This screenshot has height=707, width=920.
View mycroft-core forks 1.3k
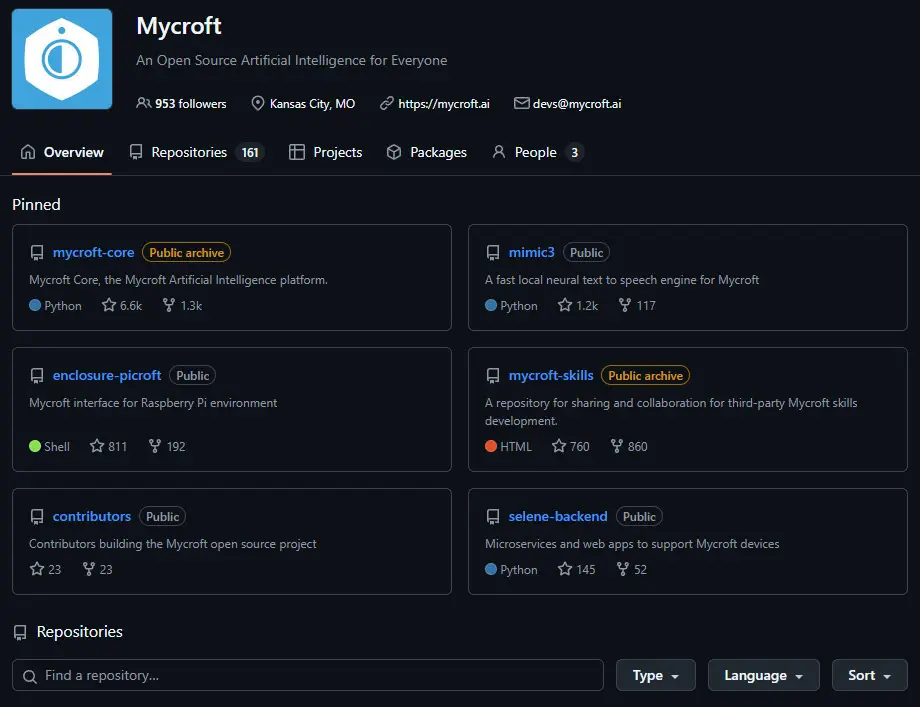click(x=182, y=305)
